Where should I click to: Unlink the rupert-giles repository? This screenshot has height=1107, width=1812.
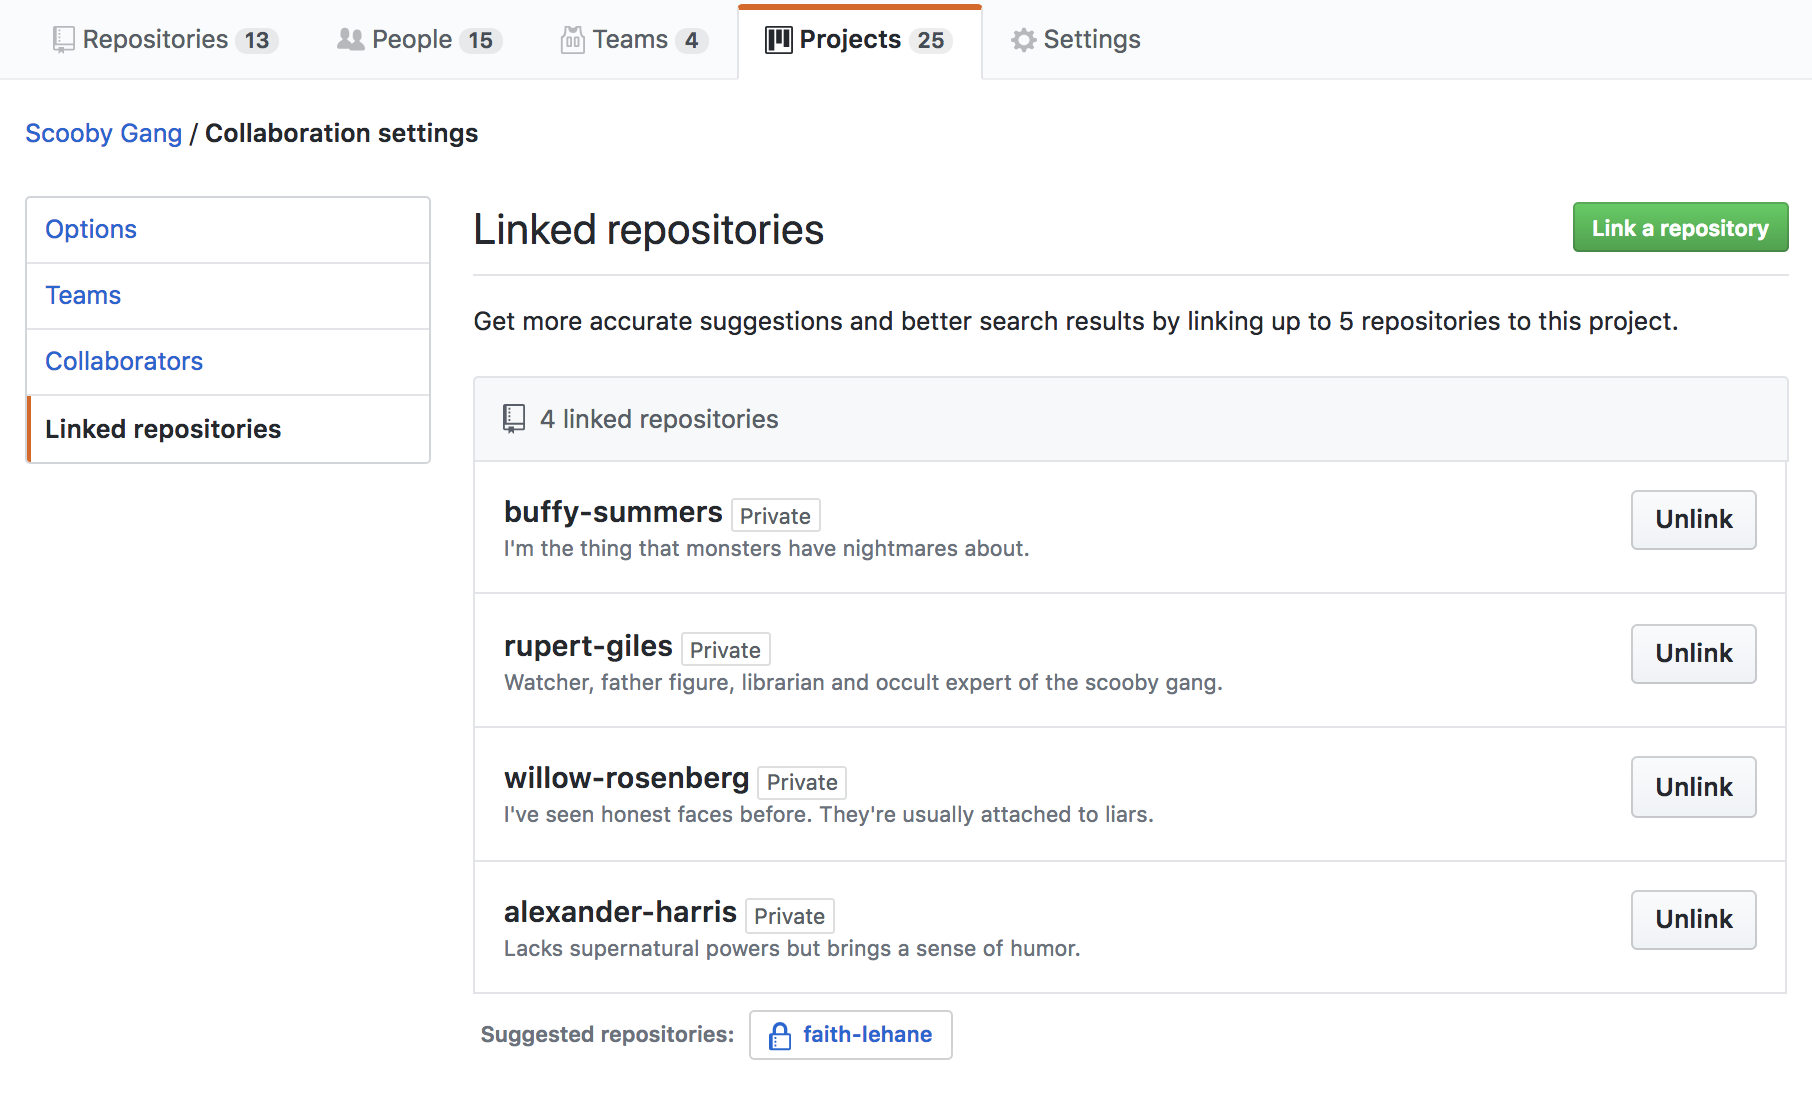[1693, 653]
